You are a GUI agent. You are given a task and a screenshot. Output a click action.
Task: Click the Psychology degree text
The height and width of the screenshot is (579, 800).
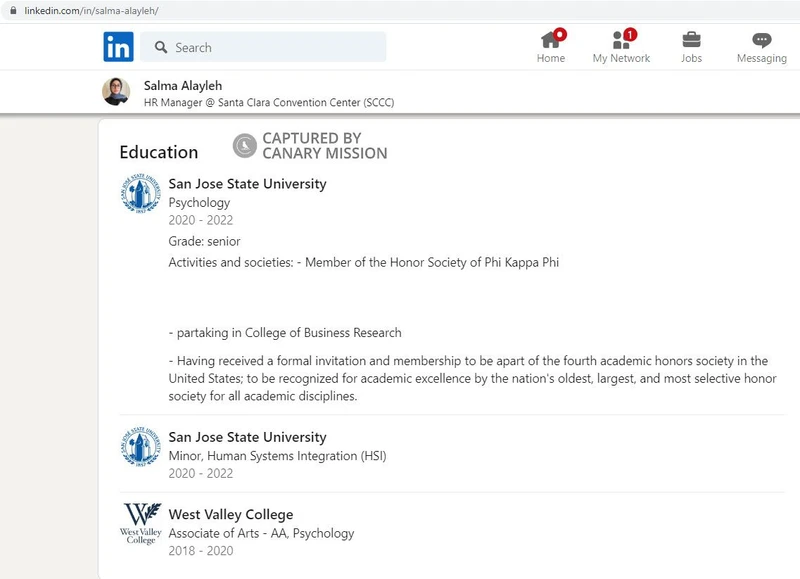199,203
